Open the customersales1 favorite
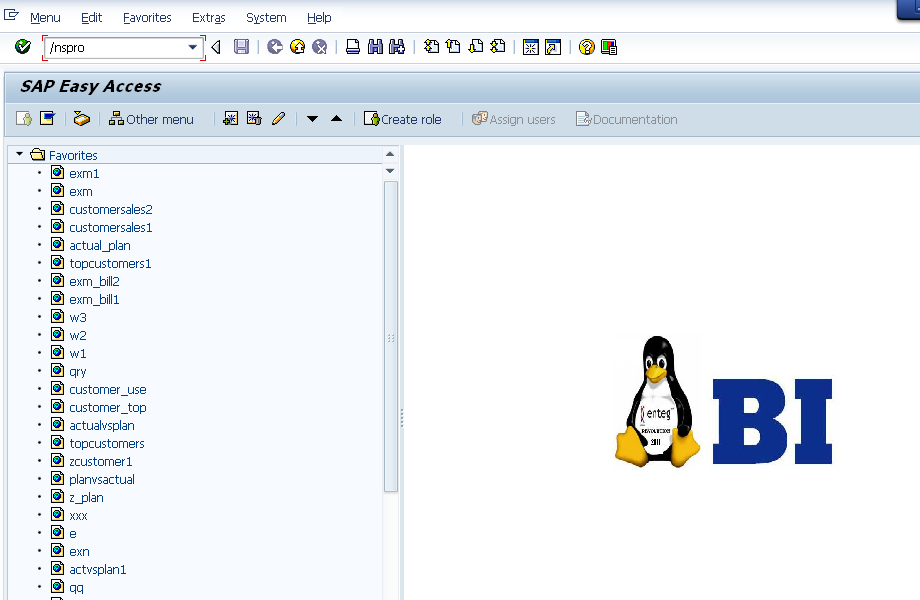The image size is (920, 600). pyautogui.click(x=111, y=228)
